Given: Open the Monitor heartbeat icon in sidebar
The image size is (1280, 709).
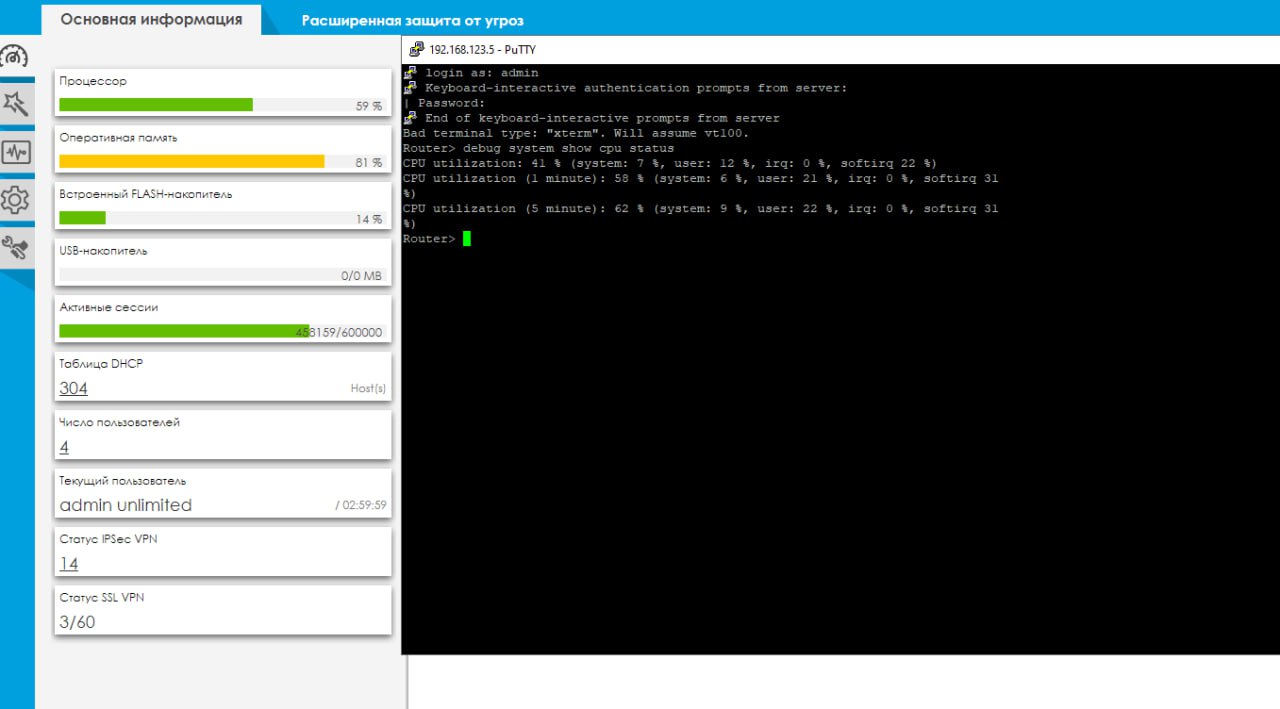Looking at the screenshot, I should pos(16,152).
